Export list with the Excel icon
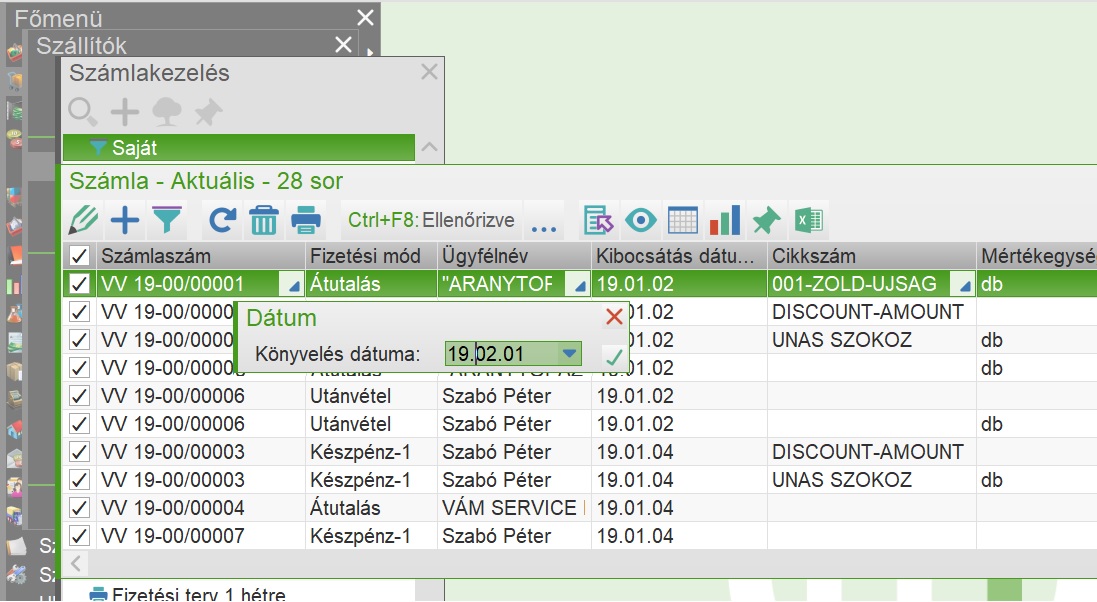The height and width of the screenshot is (602, 1097). click(x=809, y=220)
